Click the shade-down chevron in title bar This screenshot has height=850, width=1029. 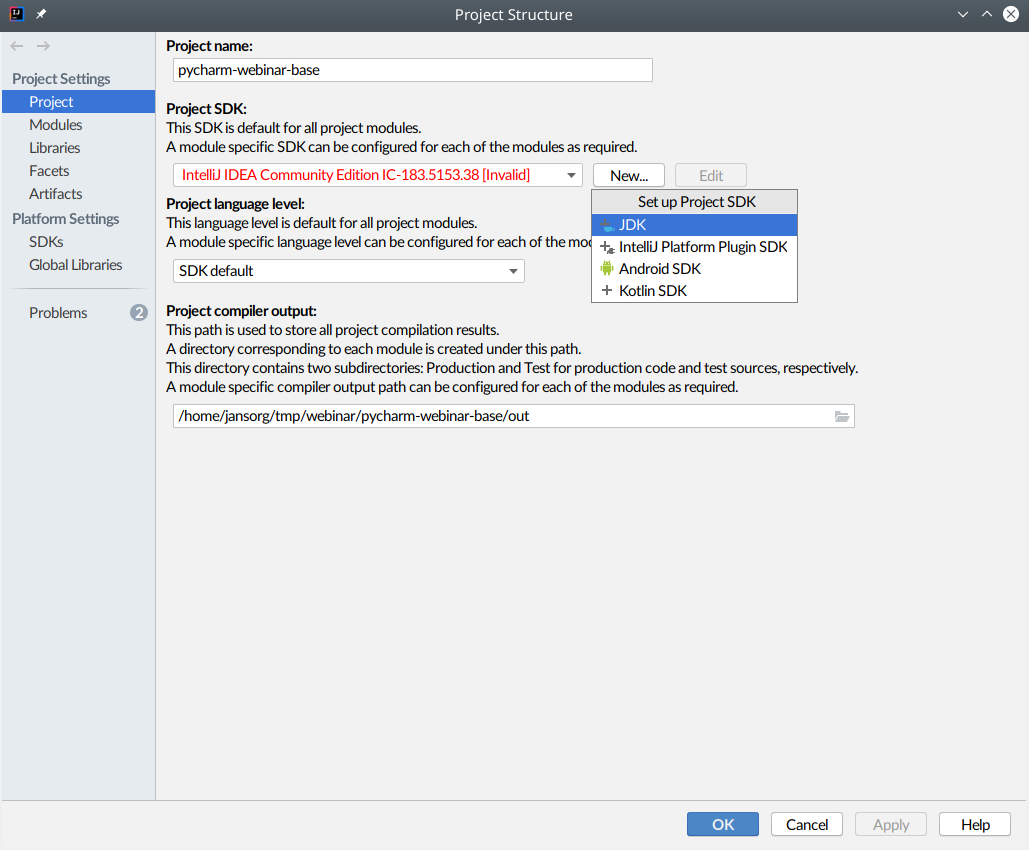[x=963, y=14]
